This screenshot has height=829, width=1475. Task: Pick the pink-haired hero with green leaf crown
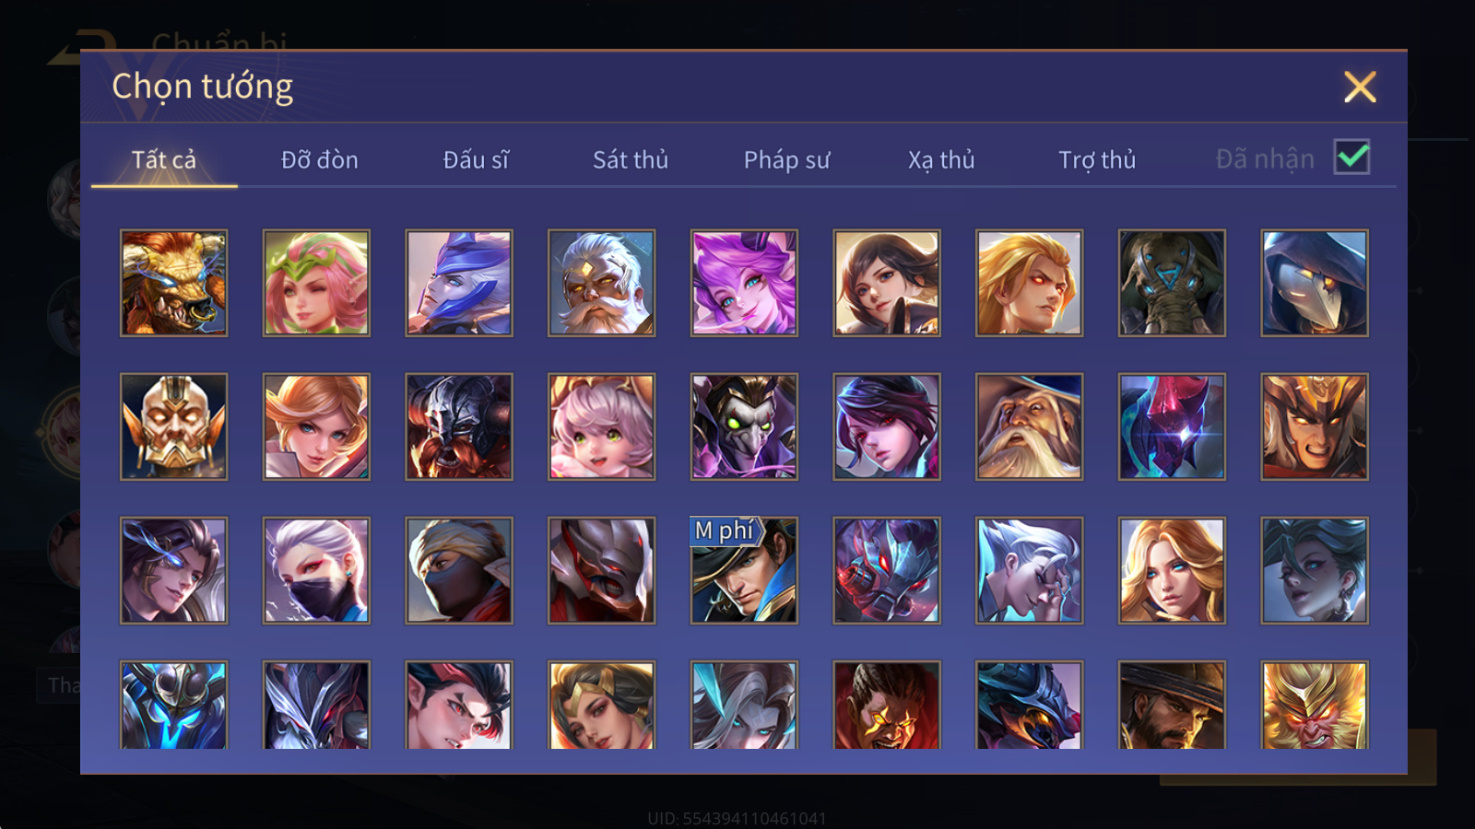tap(316, 283)
